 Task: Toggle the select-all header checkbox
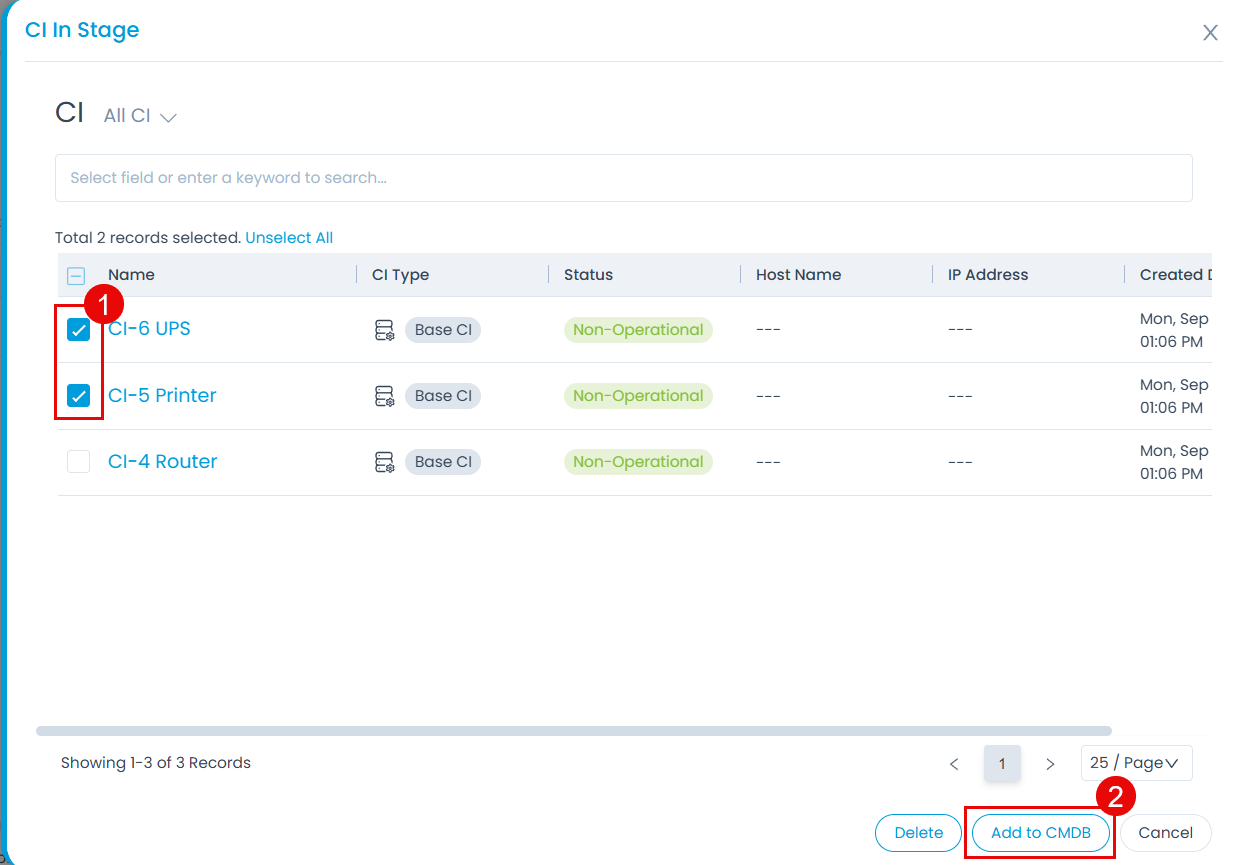(x=76, y=276)
